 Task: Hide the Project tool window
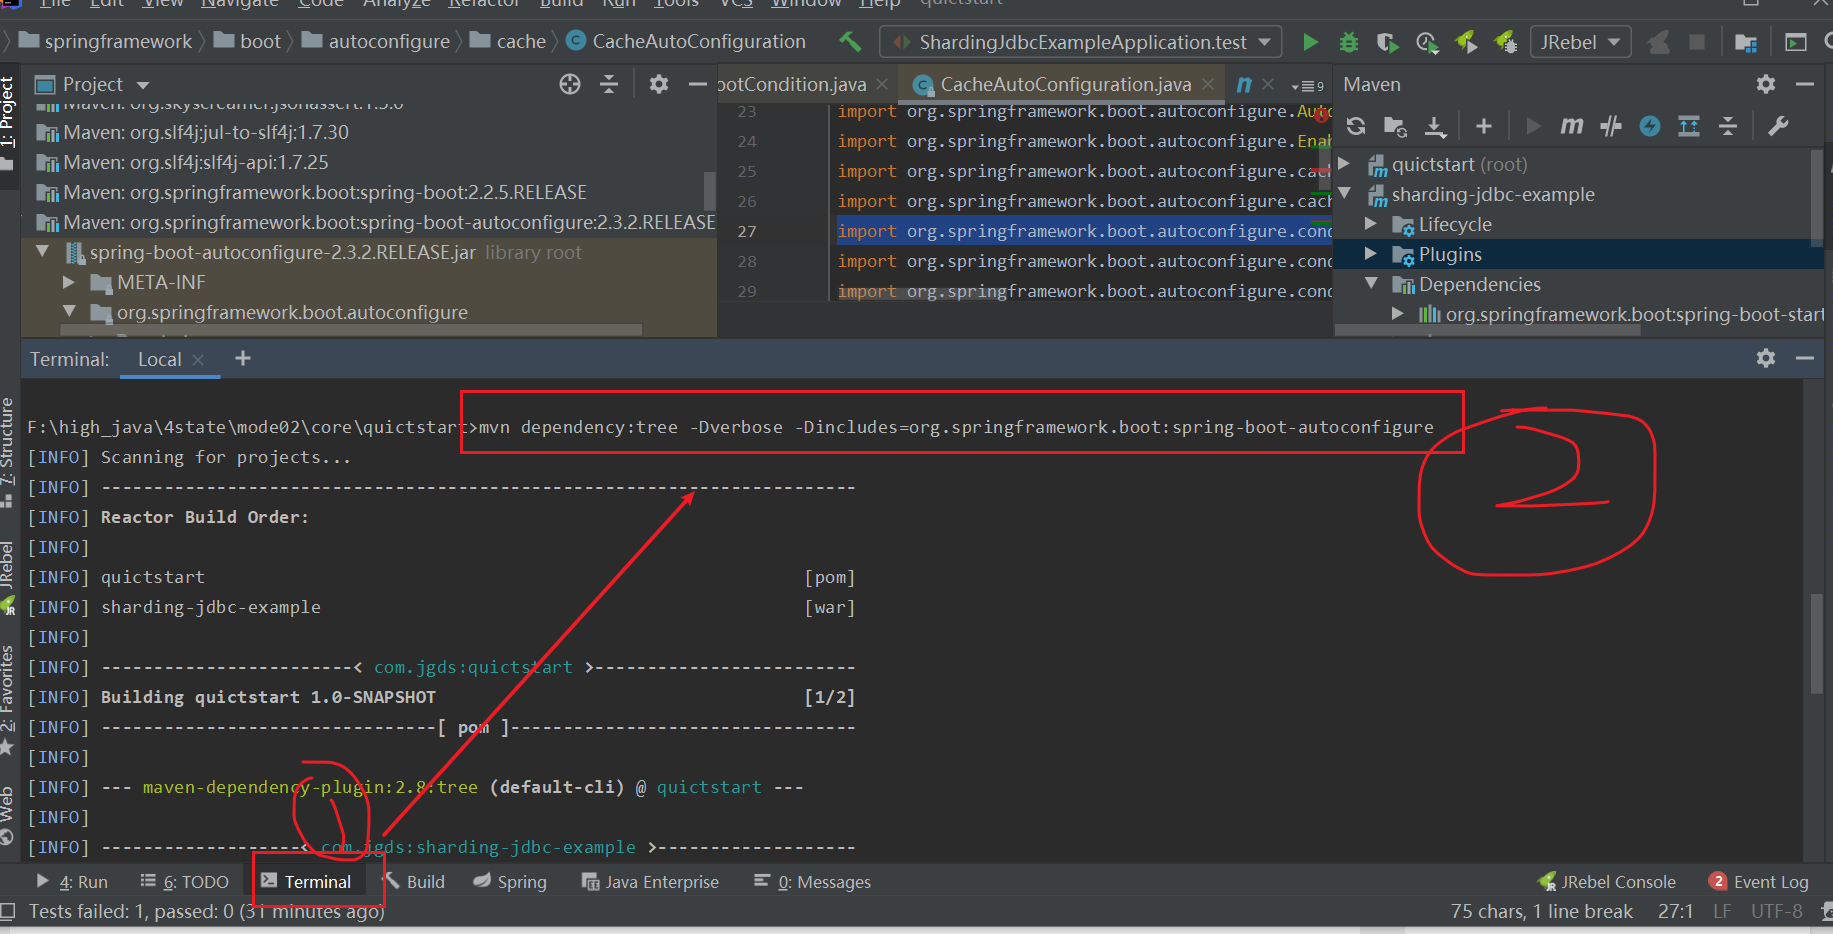pyautogui.click(x=697, y=84)
